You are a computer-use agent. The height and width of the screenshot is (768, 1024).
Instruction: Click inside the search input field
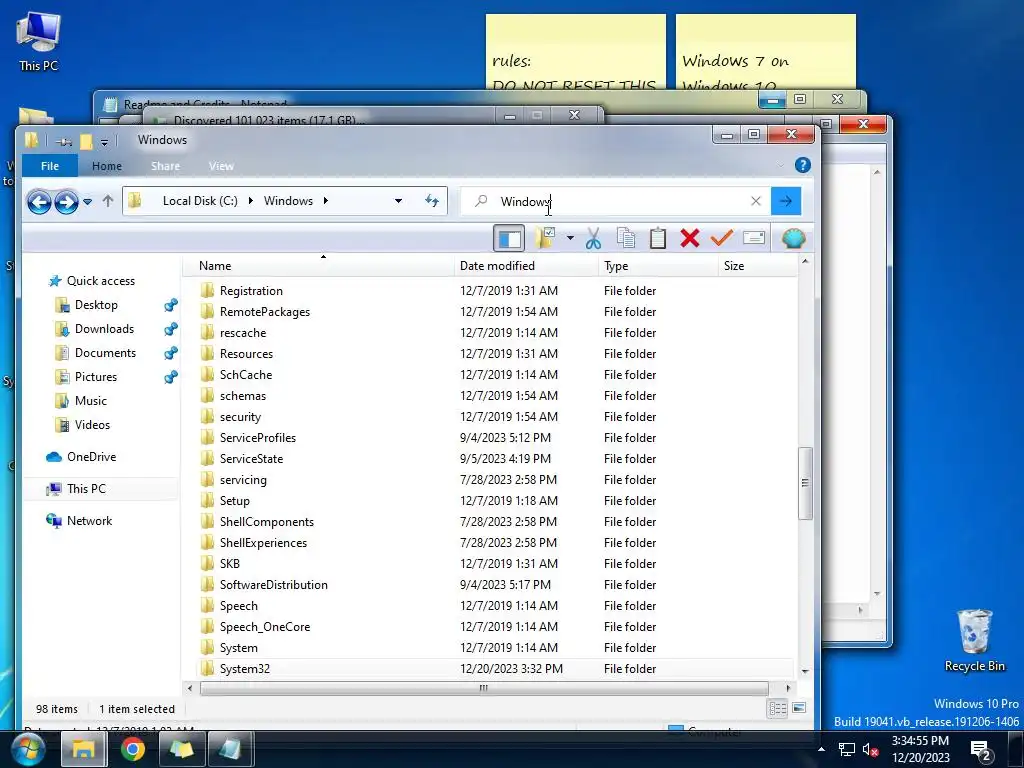[x=614, y=201]
